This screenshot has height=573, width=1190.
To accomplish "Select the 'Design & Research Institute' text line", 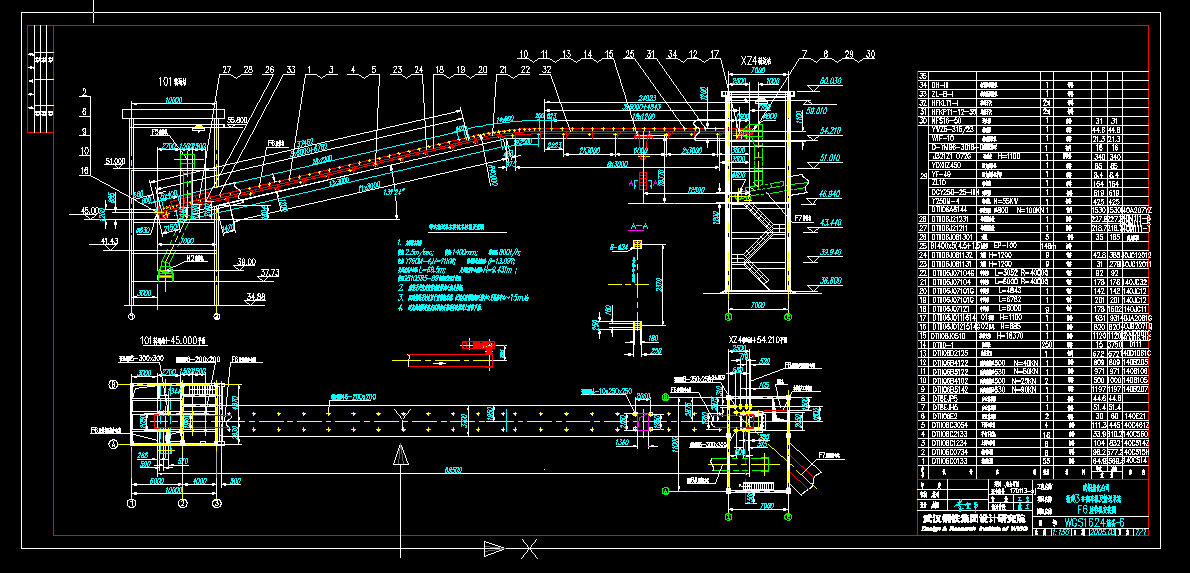I will (974, 528).
